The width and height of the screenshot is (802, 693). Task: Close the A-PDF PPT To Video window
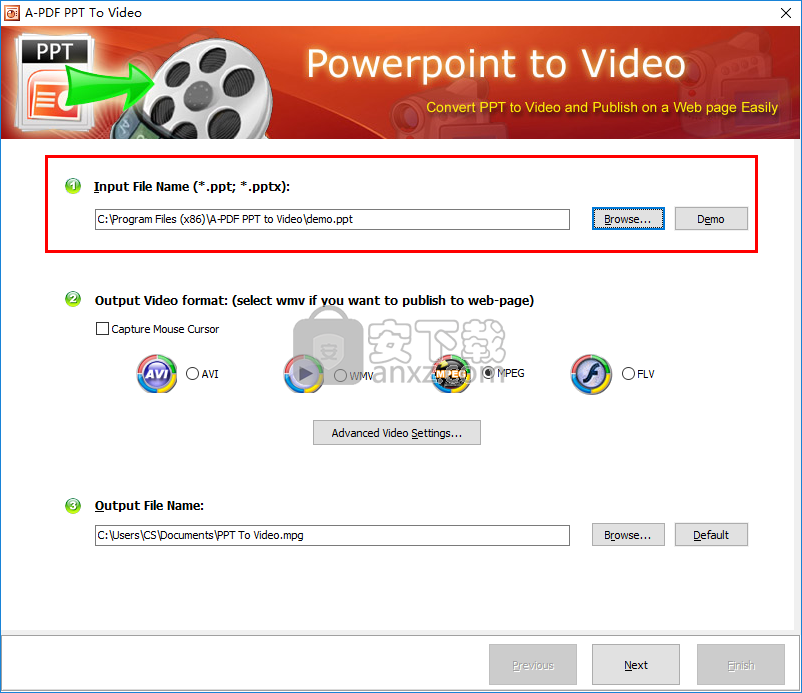[786, 13]
